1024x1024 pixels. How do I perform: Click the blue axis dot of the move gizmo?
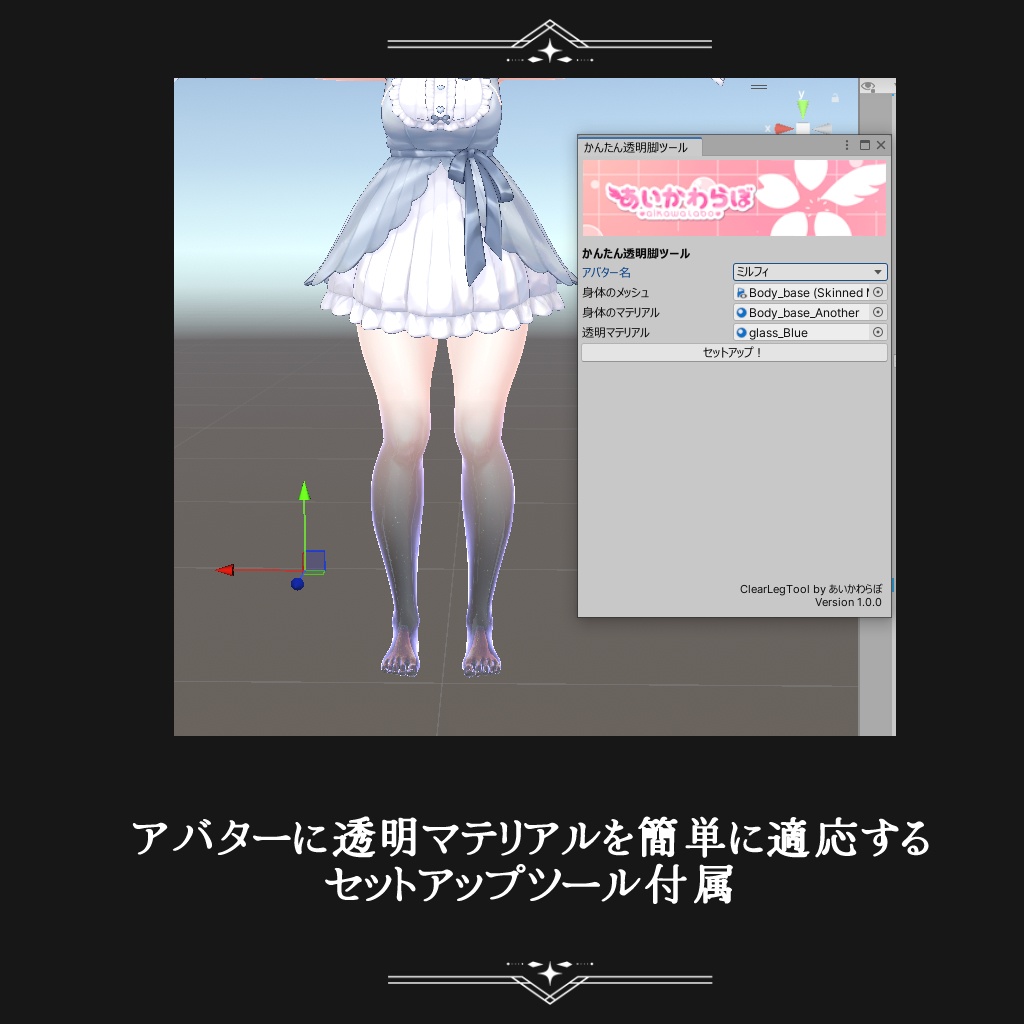pos(296,583)
